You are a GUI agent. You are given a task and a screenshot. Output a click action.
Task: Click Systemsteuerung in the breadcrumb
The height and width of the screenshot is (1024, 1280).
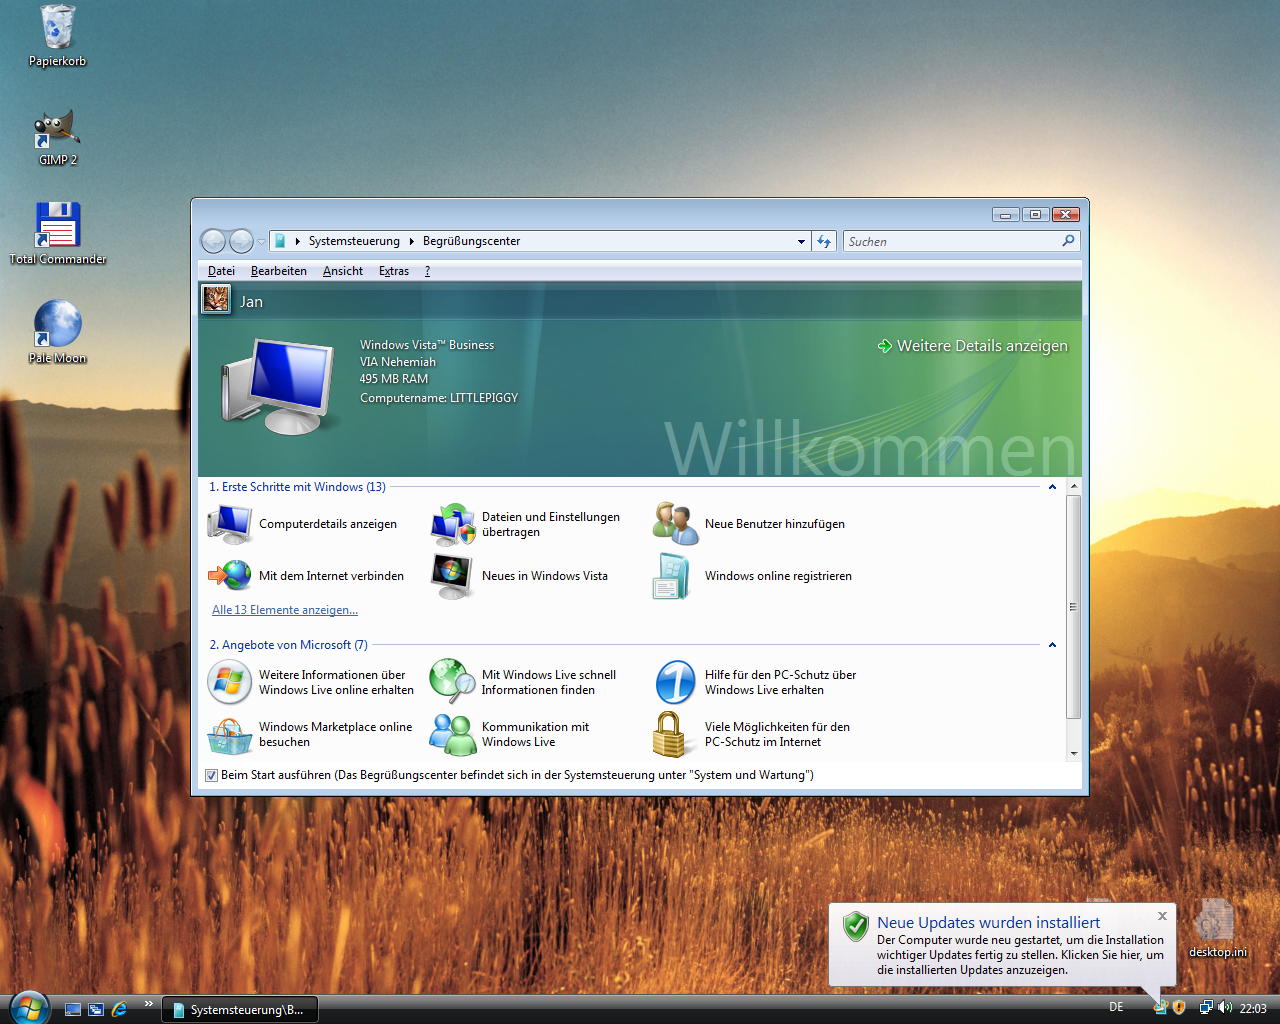354,241
